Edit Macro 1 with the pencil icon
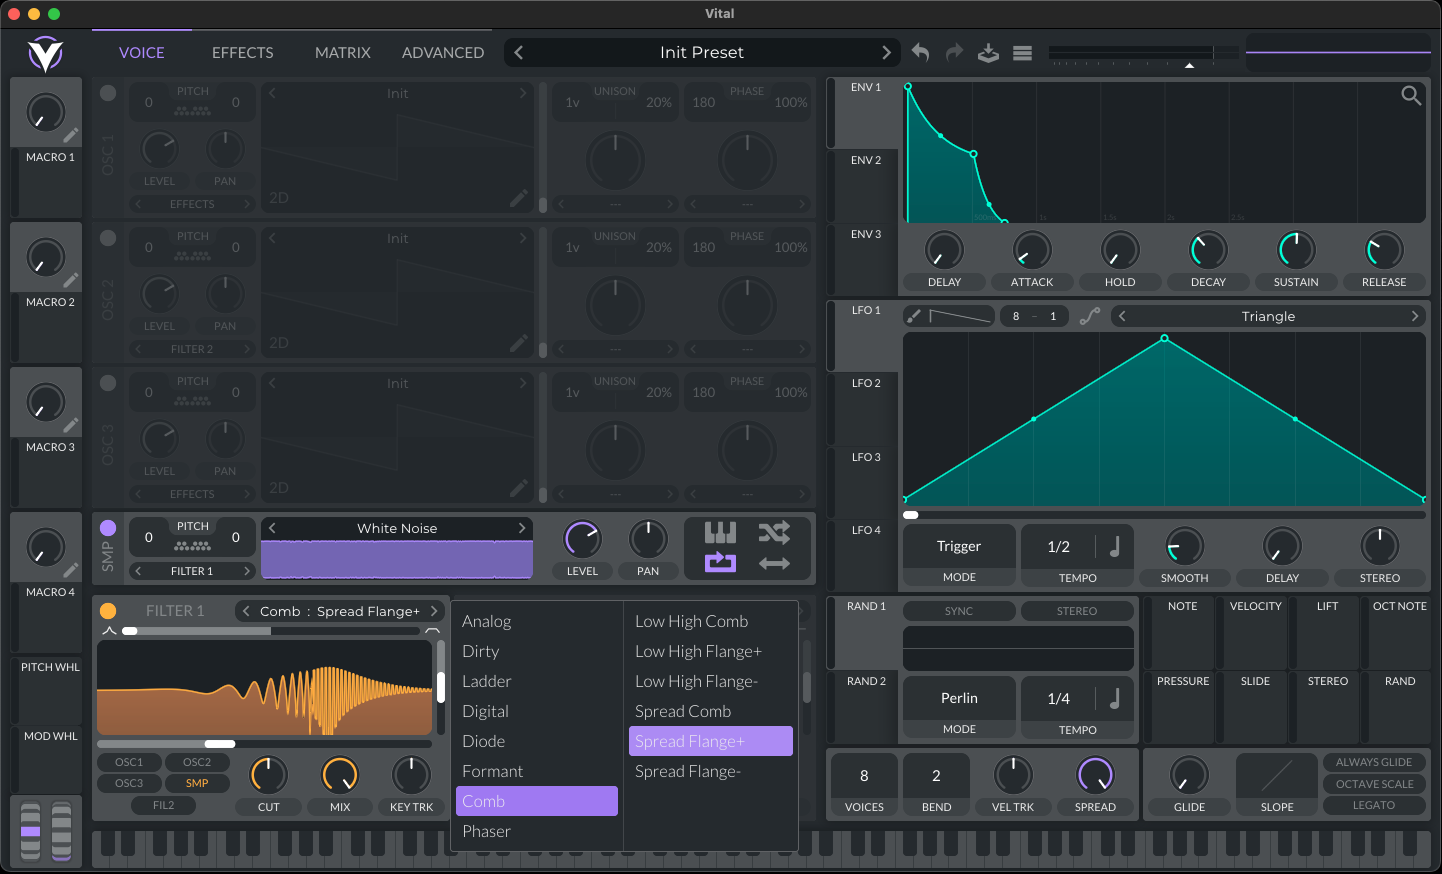1442x874 pixels. (71, 135)
